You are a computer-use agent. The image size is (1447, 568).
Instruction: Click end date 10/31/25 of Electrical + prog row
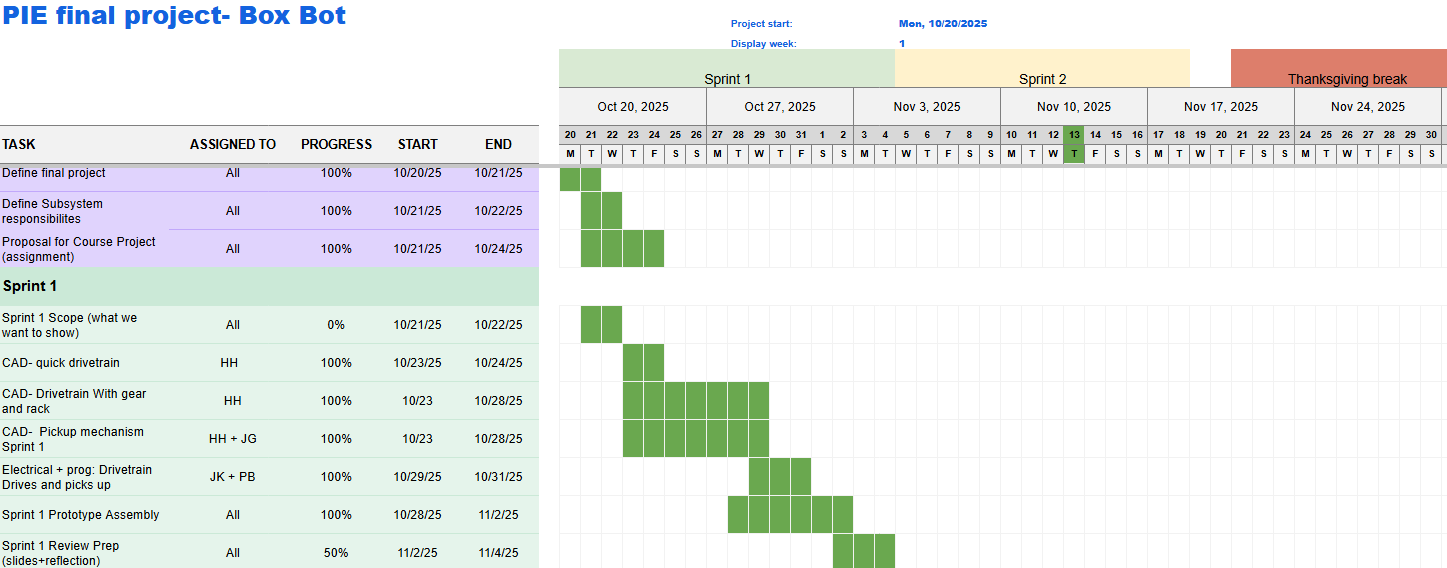(498, 477)
